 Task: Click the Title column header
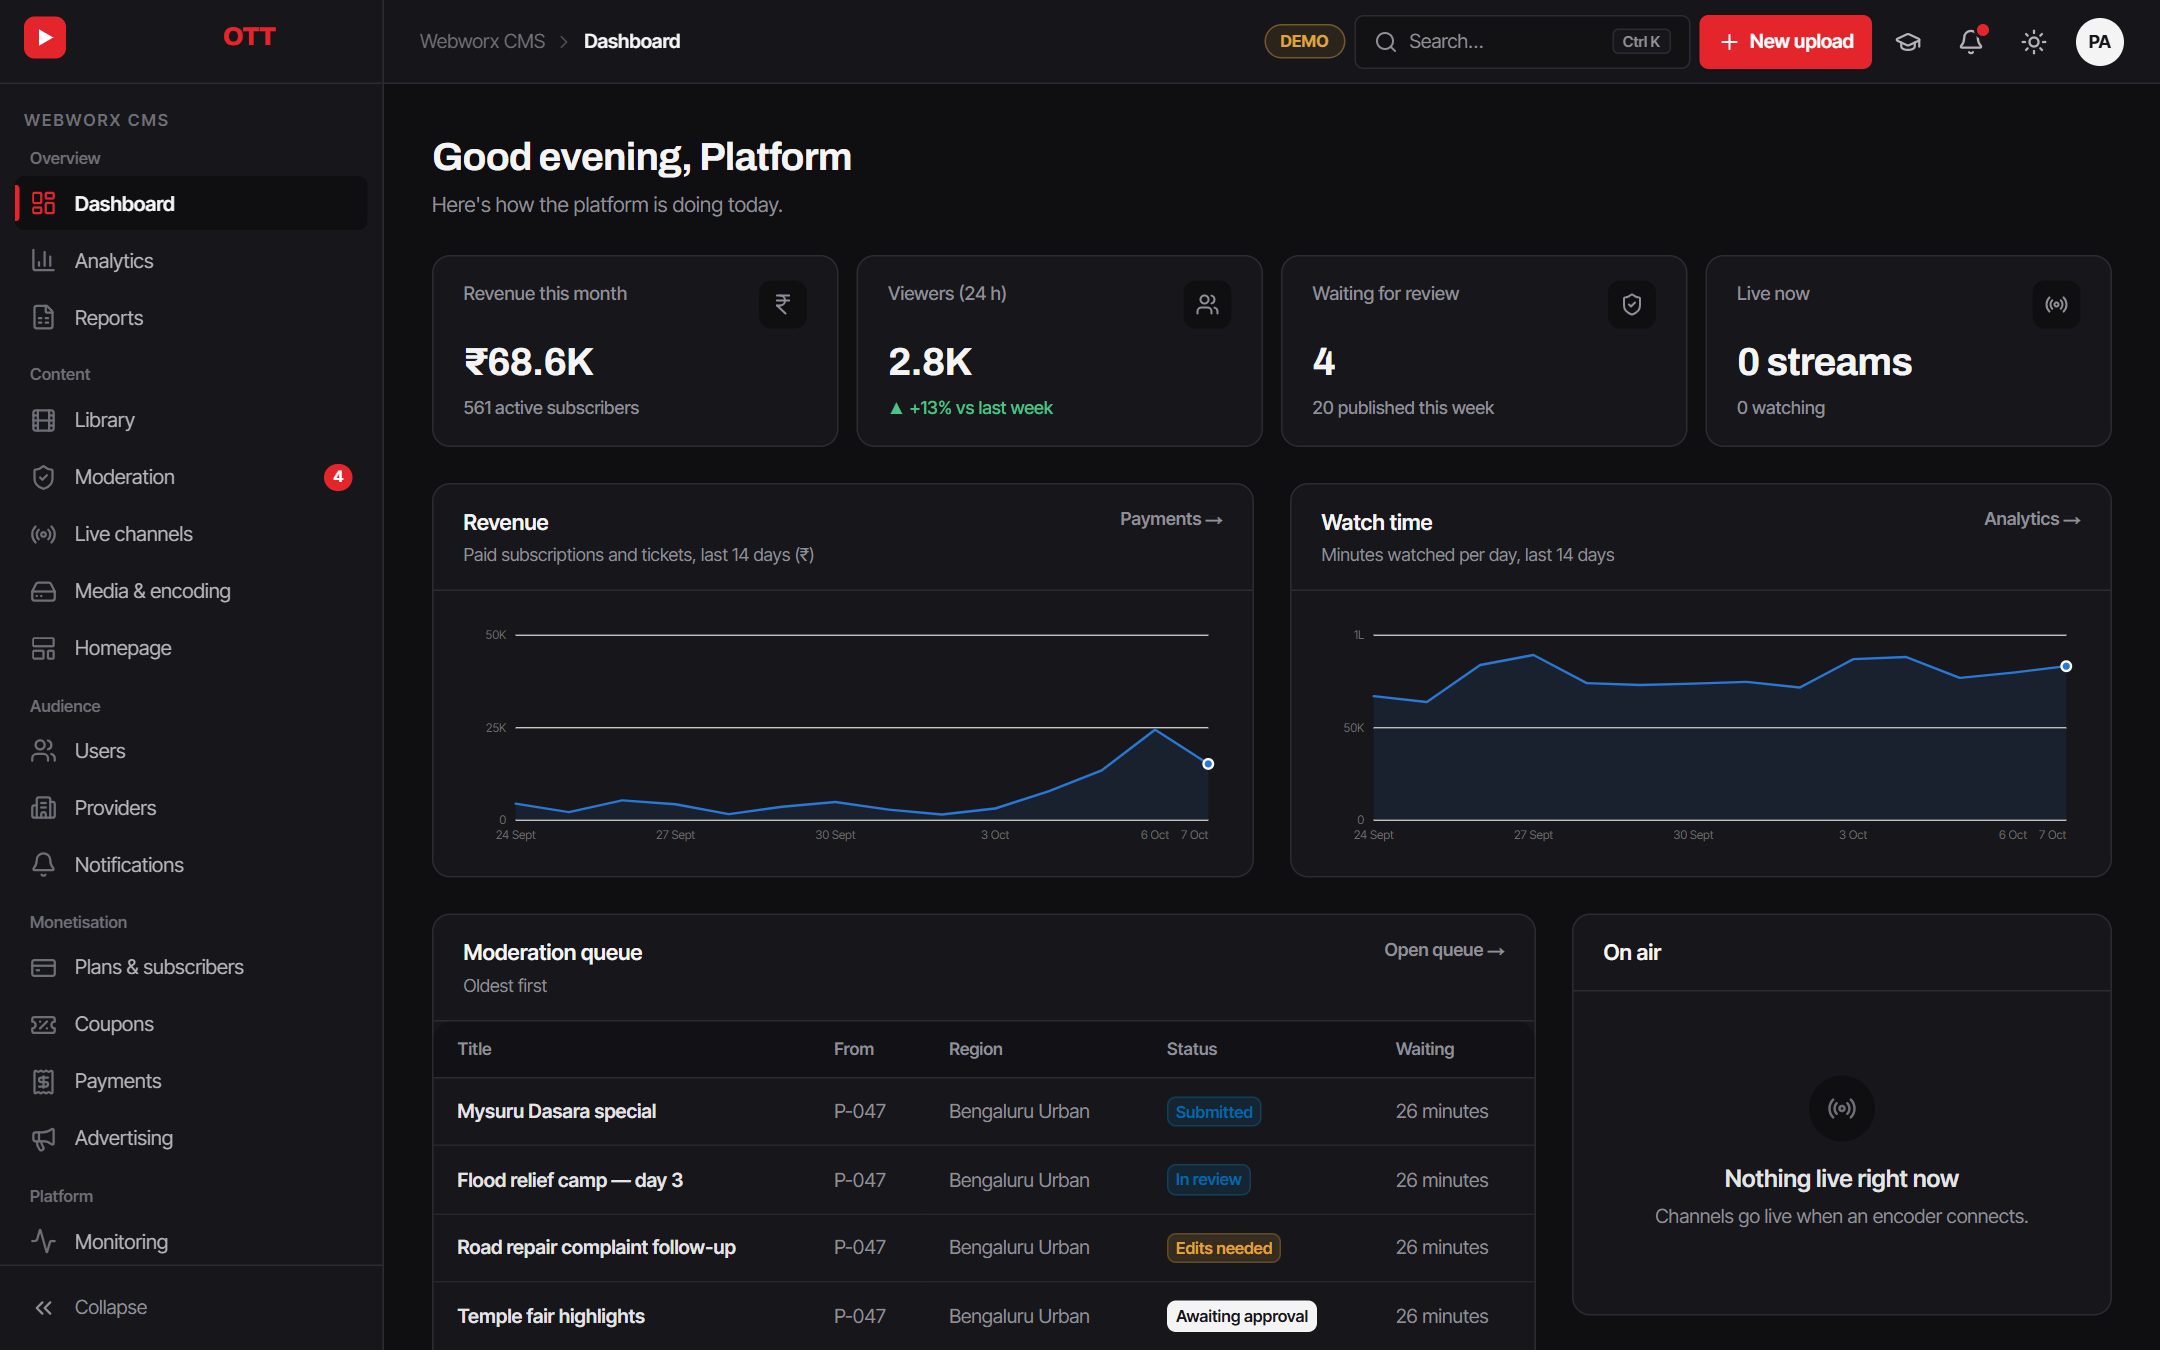474,1049
